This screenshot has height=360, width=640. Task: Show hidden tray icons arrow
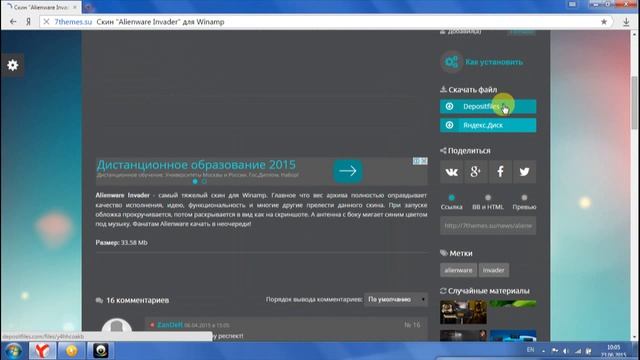(x=543, y=351)
